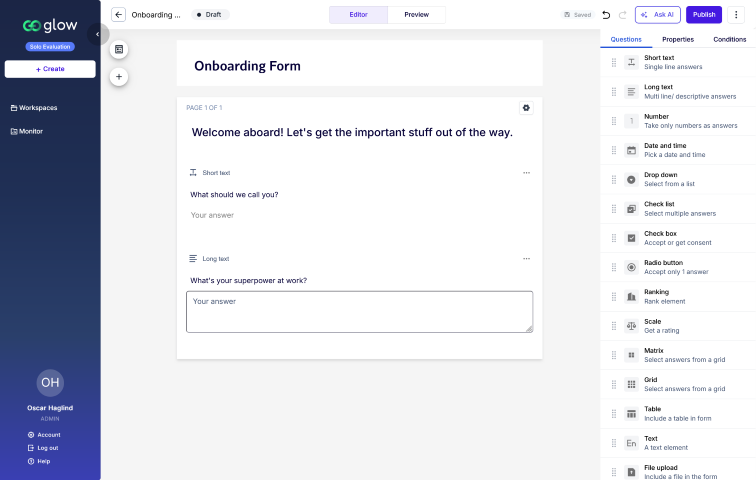Click the Saved status indicator

[577, 15]
